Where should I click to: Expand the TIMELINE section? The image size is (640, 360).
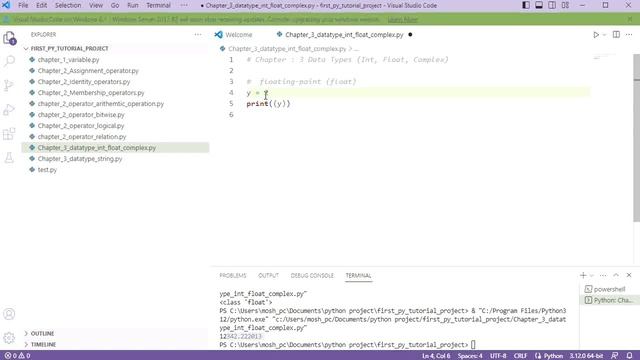pyautogui.click(x=43, y=344)
